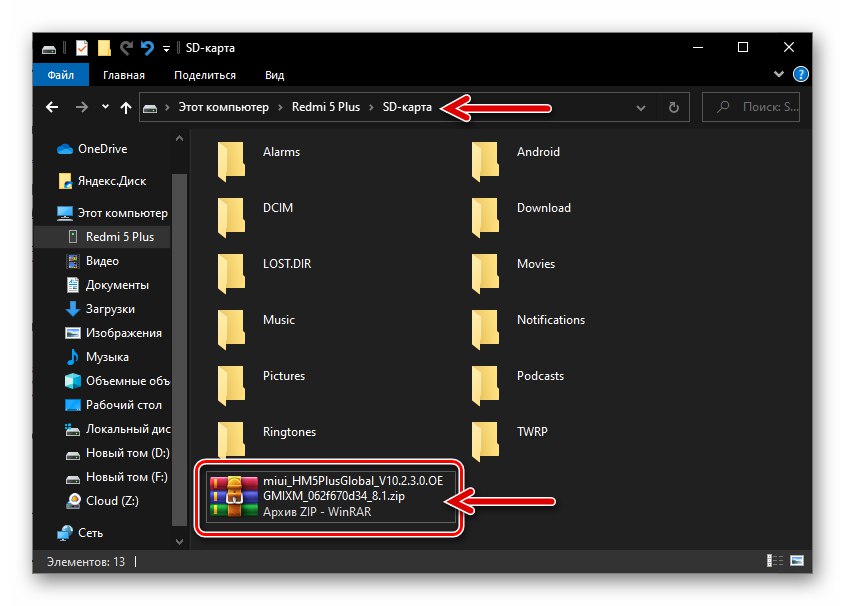Click the drive icon at title bar left
The image size is (845, 606).
pos(49,49)
